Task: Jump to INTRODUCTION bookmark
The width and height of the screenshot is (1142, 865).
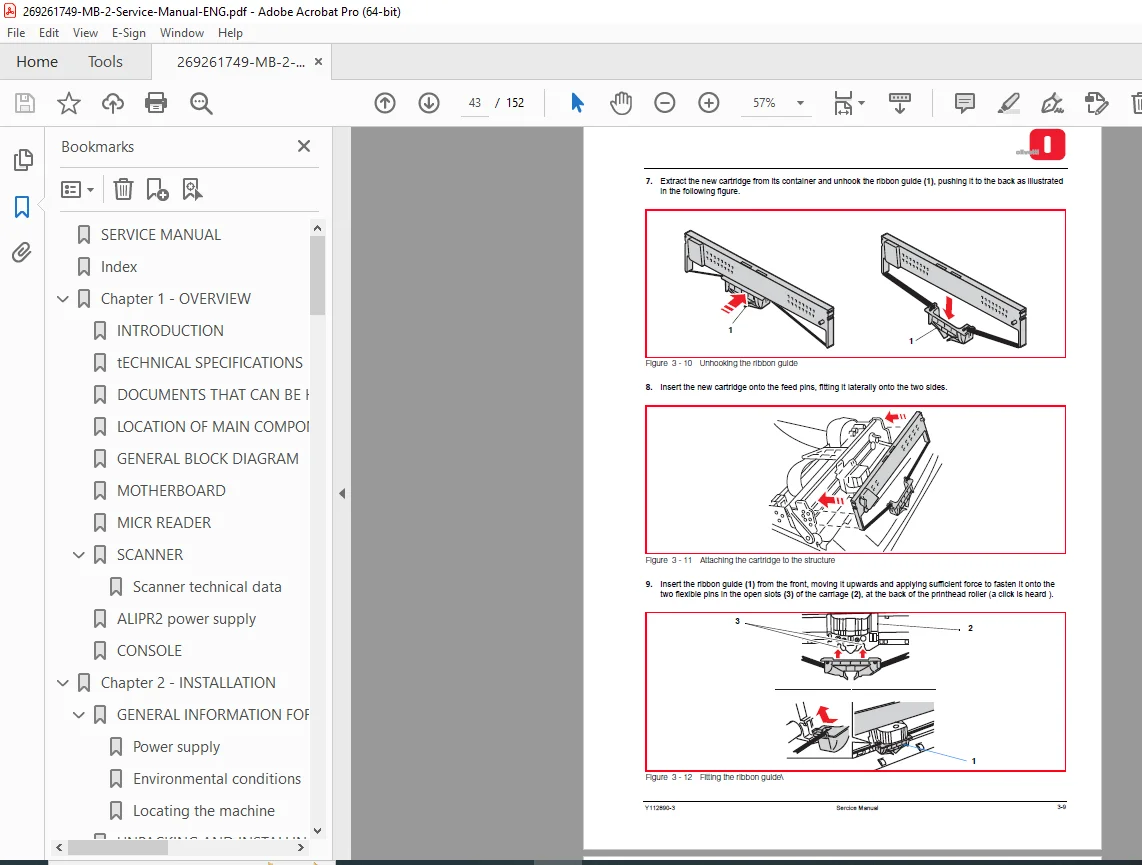Action: pos(170,331)
